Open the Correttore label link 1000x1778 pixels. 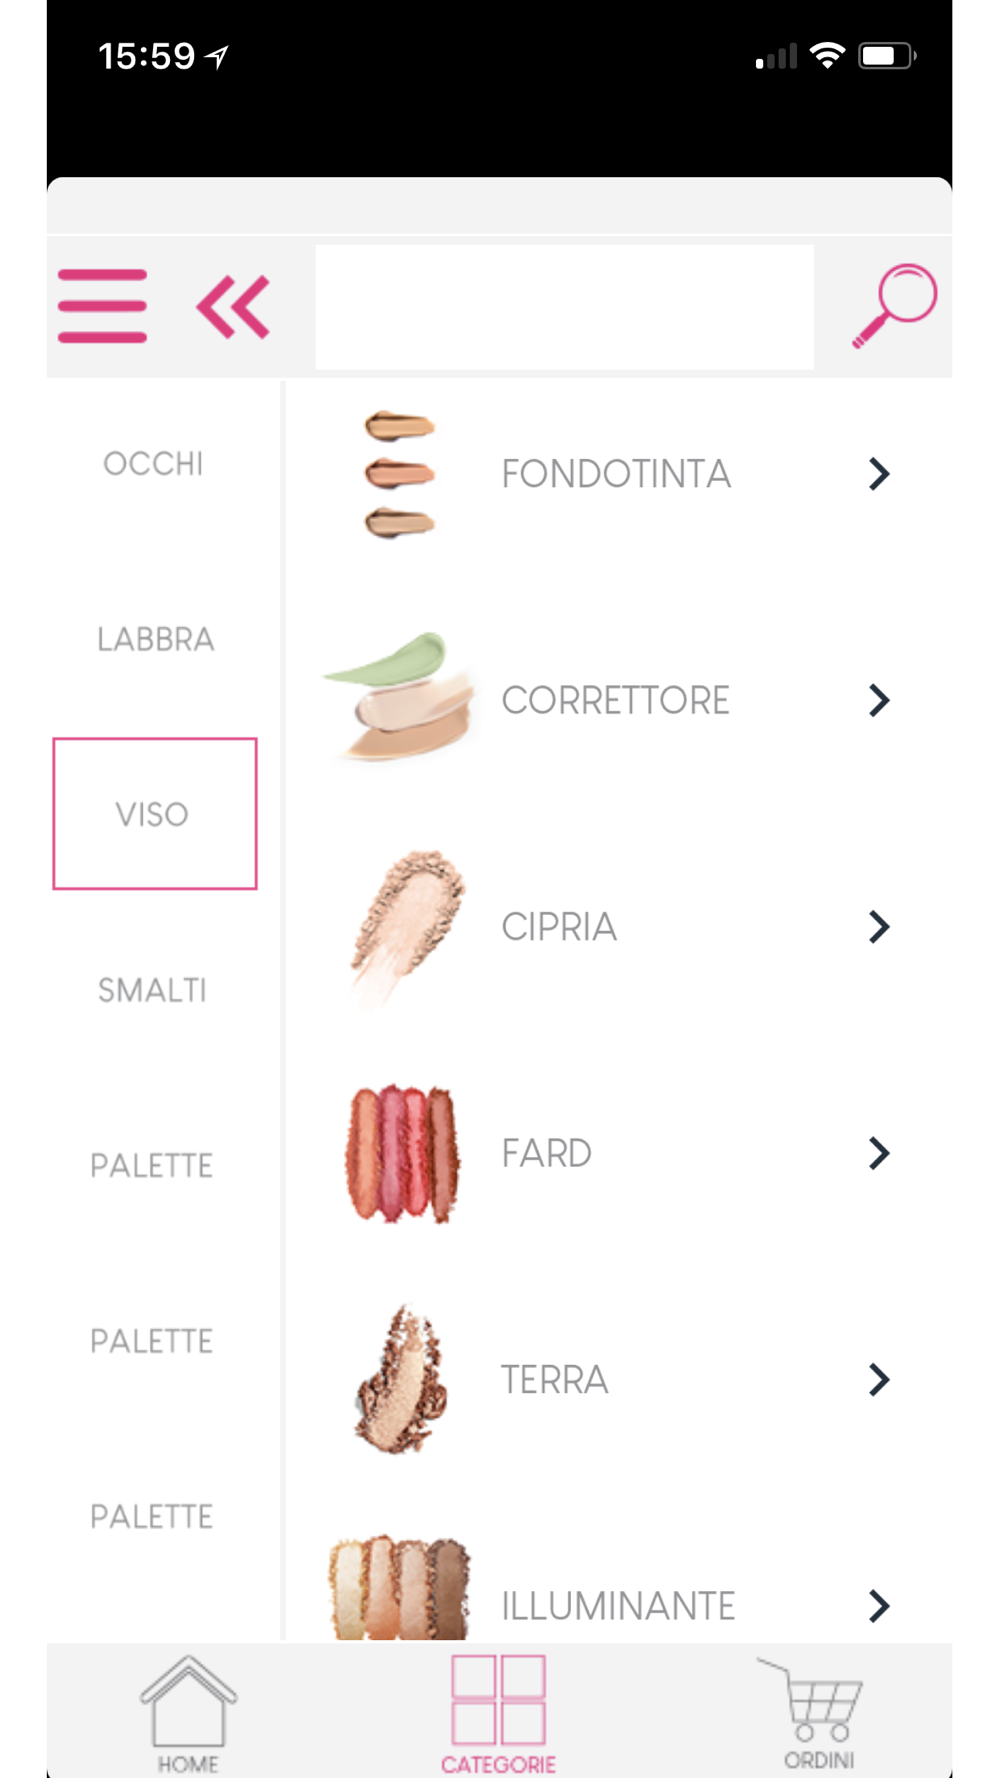(615, 701)
